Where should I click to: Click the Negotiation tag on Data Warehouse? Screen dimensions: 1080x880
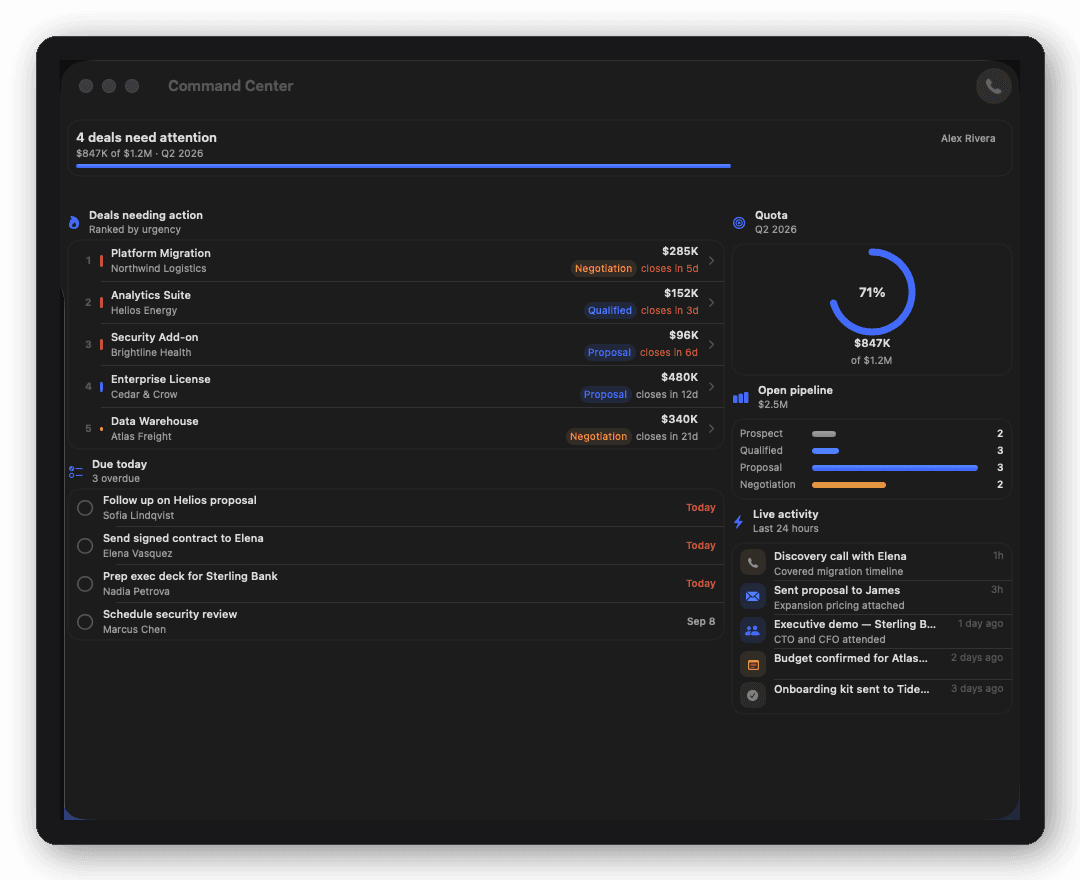[598, 437]
